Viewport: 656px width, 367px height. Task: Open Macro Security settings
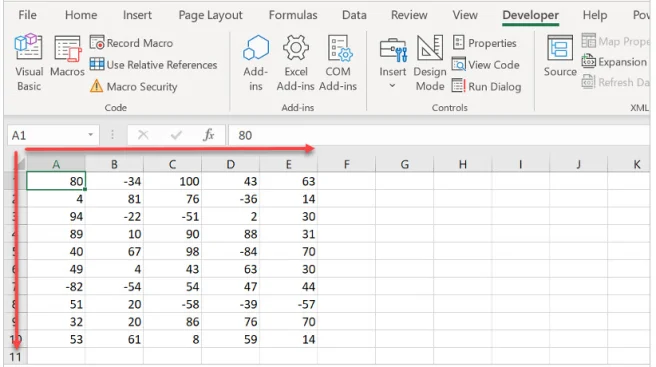[133, 86]
